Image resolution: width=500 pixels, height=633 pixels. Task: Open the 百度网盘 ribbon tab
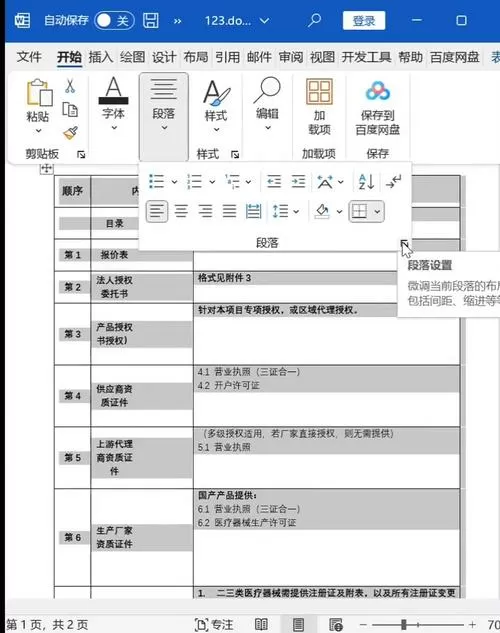(x=454, y=57)
